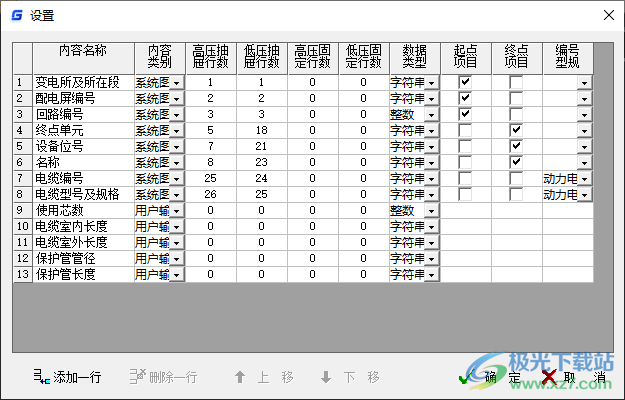Click the 添加一行 button label
Screen dimensions: 625x400
77,377
